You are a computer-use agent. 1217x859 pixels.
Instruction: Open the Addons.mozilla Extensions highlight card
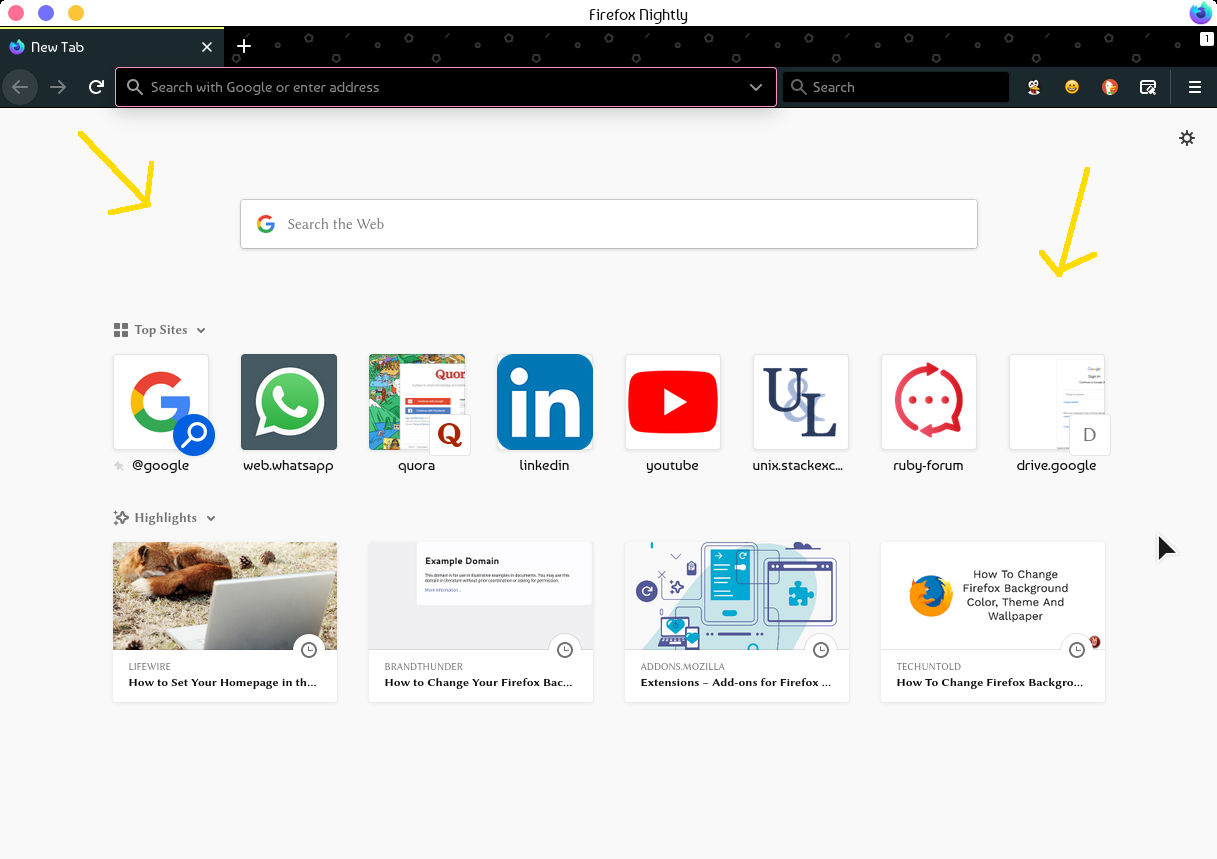click(737, 622)
